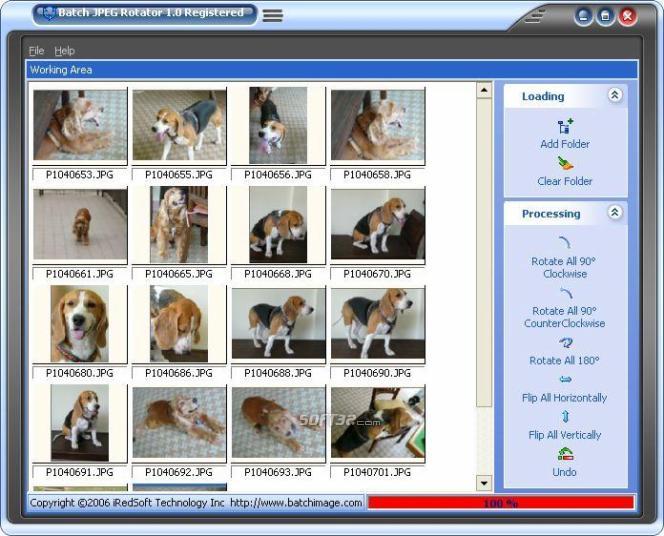Image resolution: width=664 pixels, height=536 pixels.
Task: Select the P1040688.JPG thumbnail
Action: (x=278, y=324)
